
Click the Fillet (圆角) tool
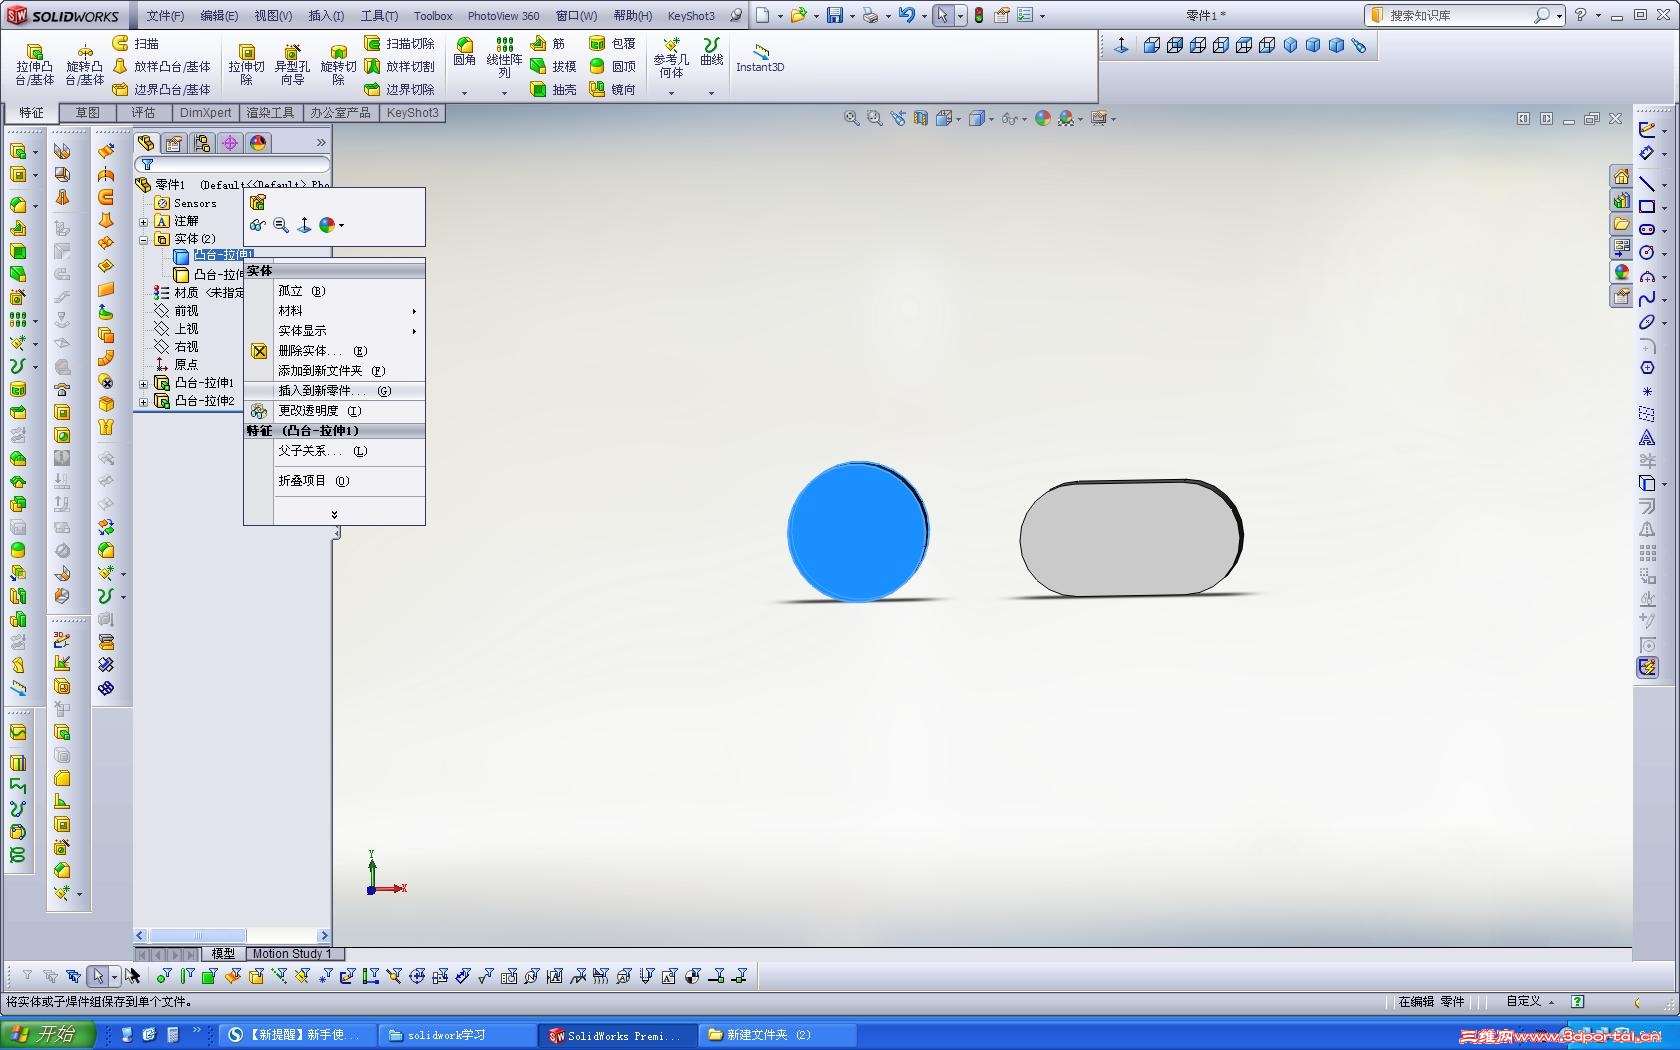[464, 52]
